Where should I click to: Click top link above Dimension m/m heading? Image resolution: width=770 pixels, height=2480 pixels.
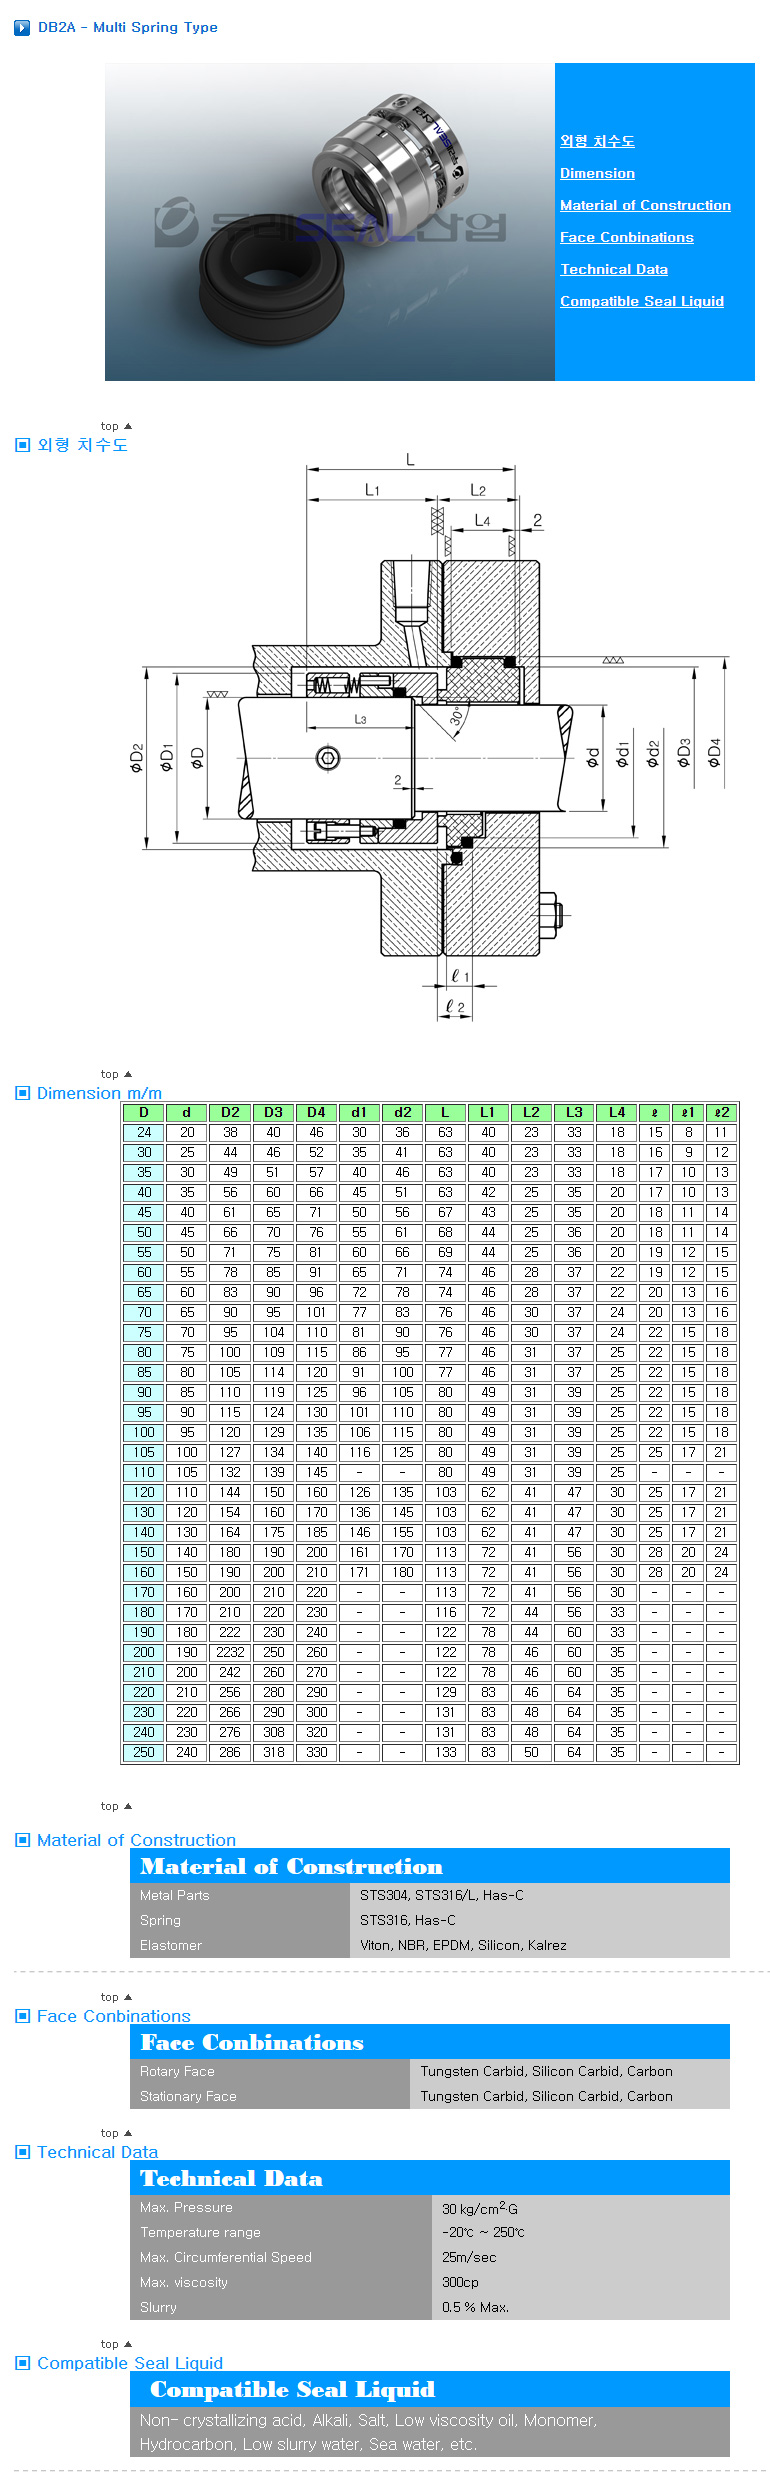[116, 1074]
